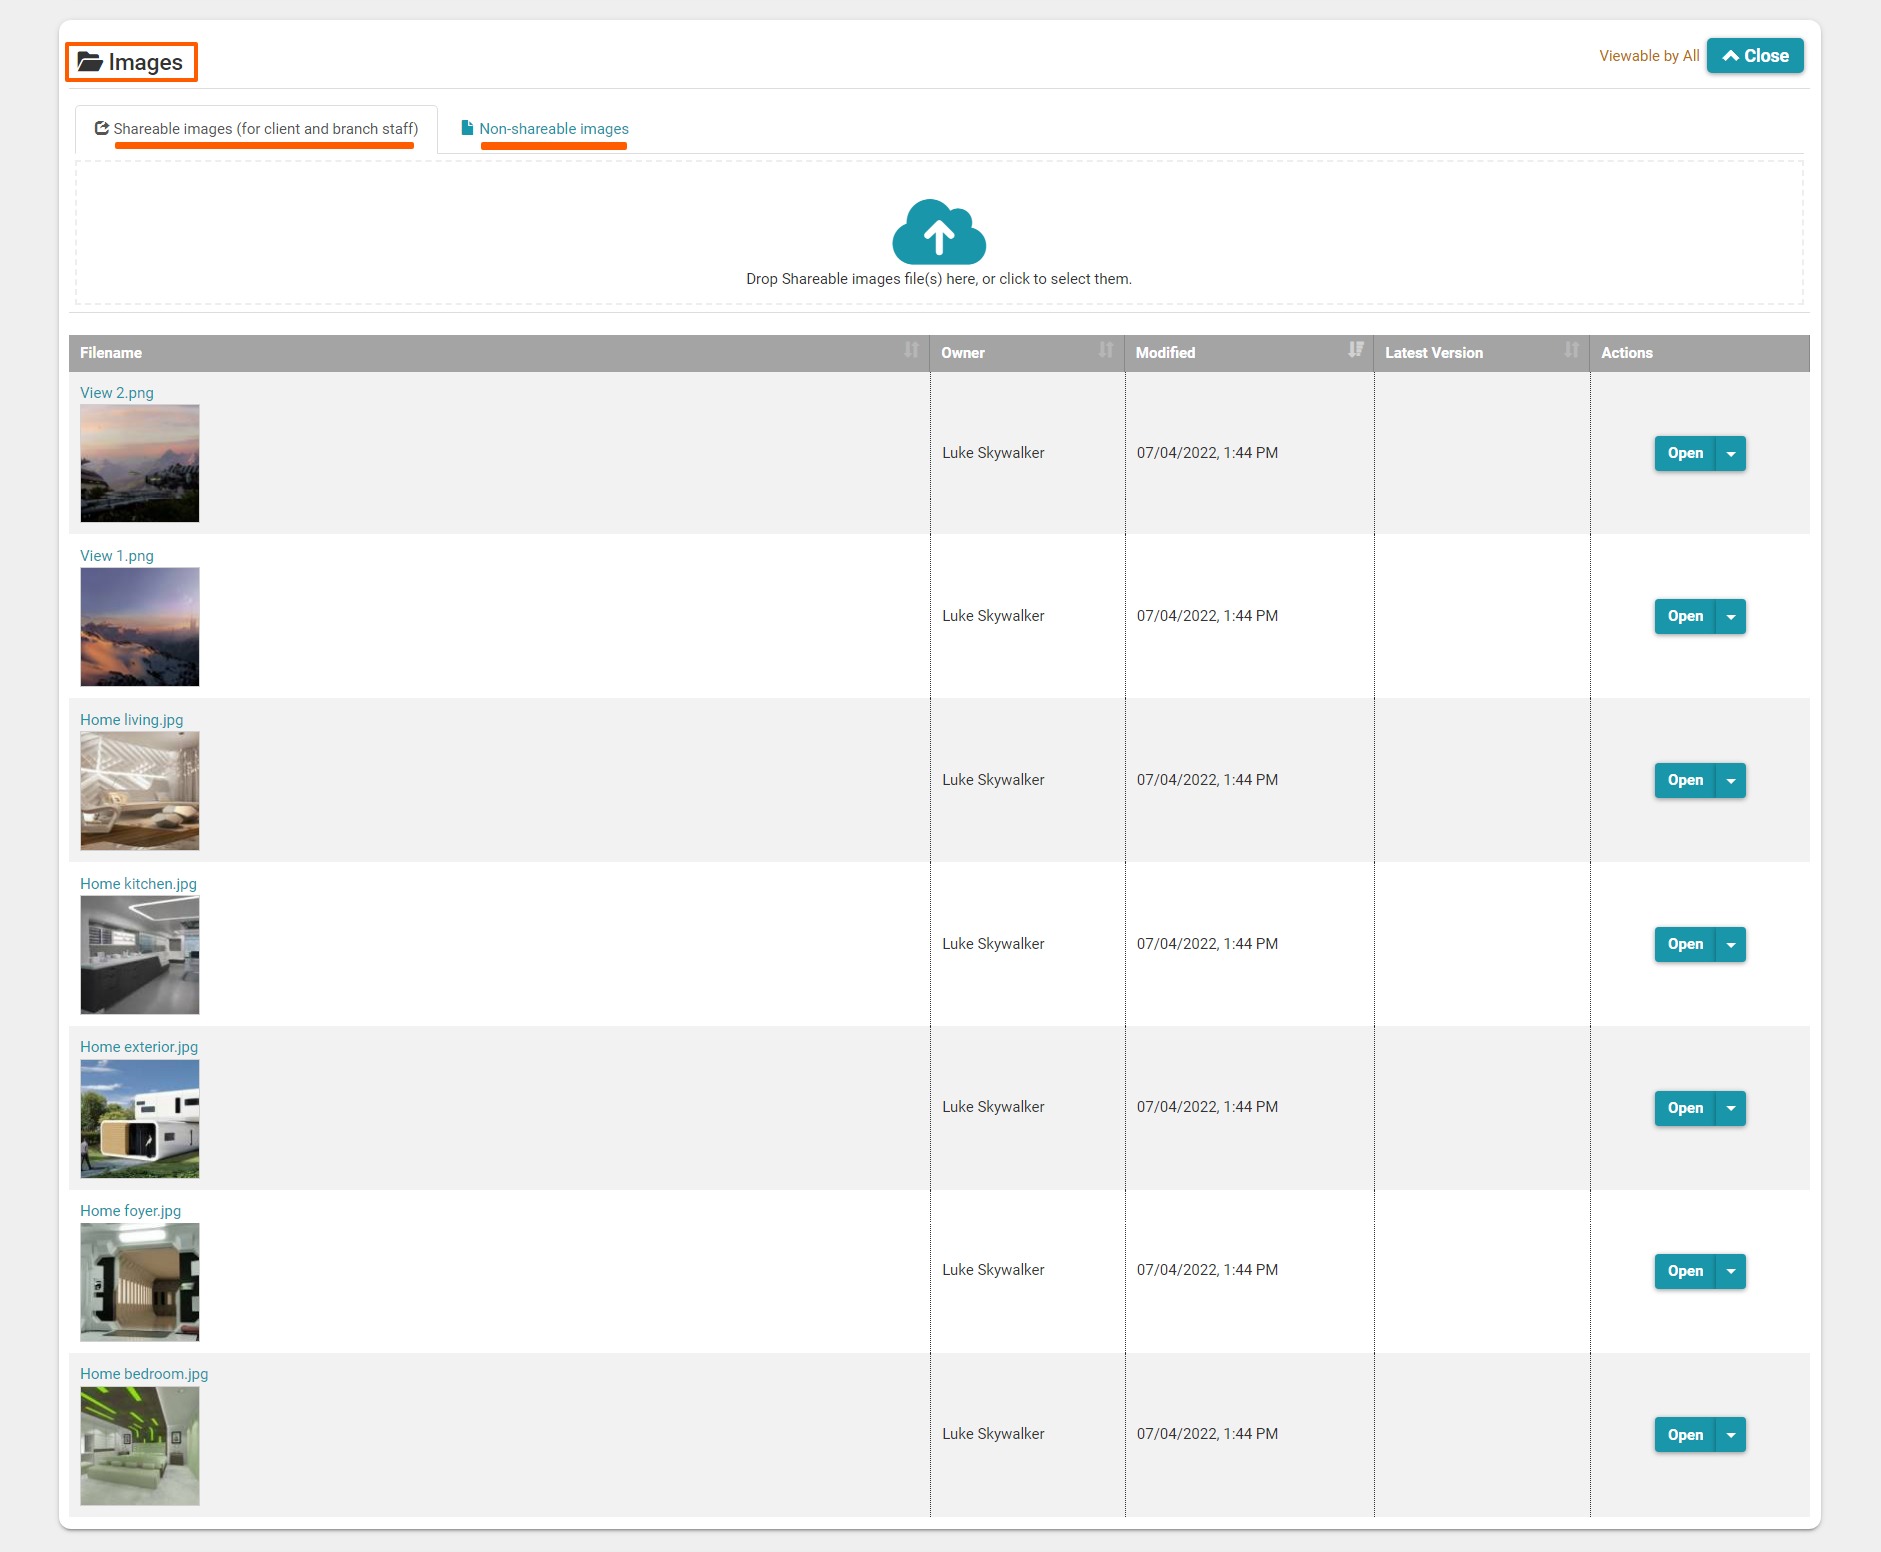Screen dimensions: 1881x1552
Task: Click the Home living.jpg thumbnail
Action: pyautogui.click(x=140, y=791)
